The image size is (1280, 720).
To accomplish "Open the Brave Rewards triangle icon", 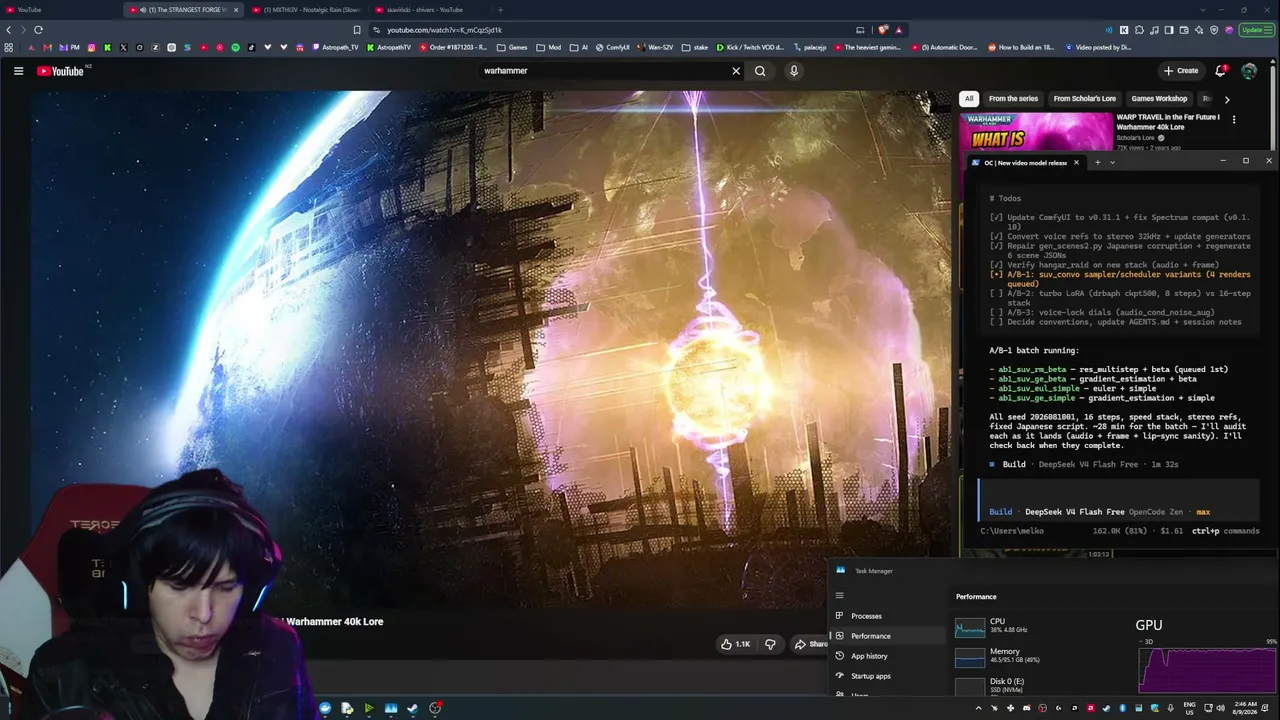I will pos(899,30).
